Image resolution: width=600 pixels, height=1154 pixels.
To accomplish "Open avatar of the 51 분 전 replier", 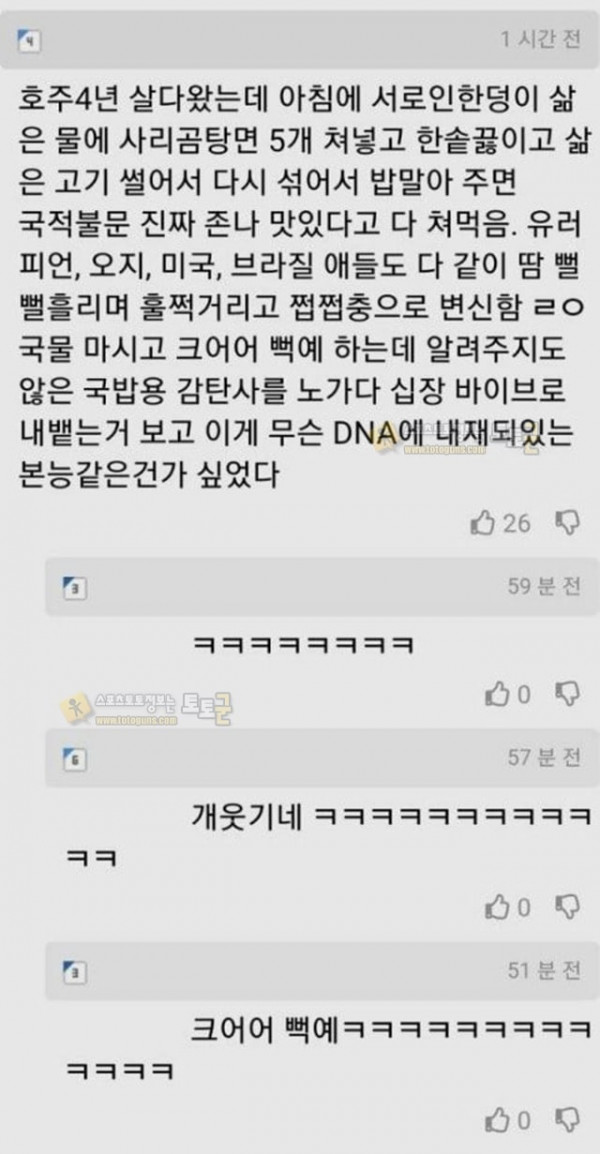I will coord(75,972).
